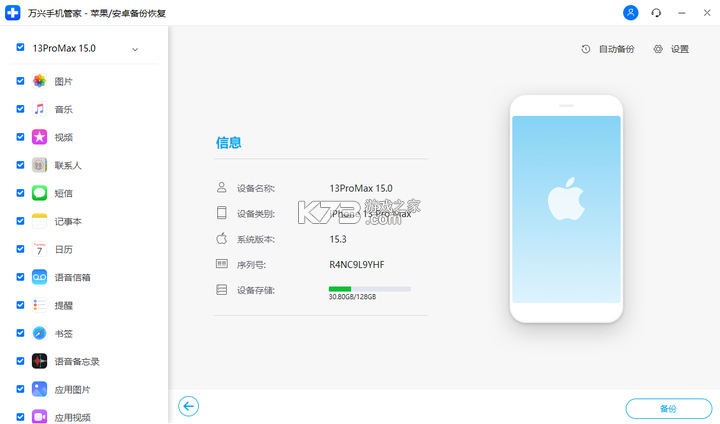Viewport: 720px width, 424px height.
Task: Click the system version Apple icon
Action: (x=222, y=238)
